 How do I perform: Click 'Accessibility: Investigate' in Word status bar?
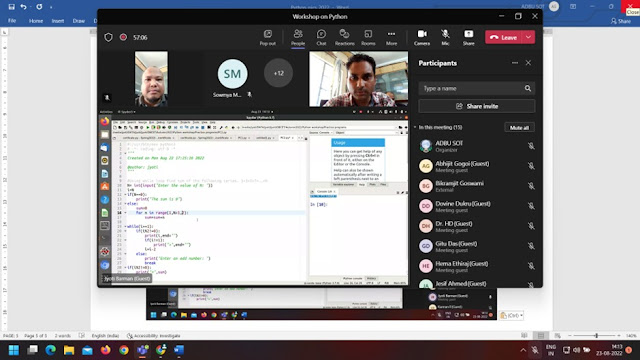153,336
